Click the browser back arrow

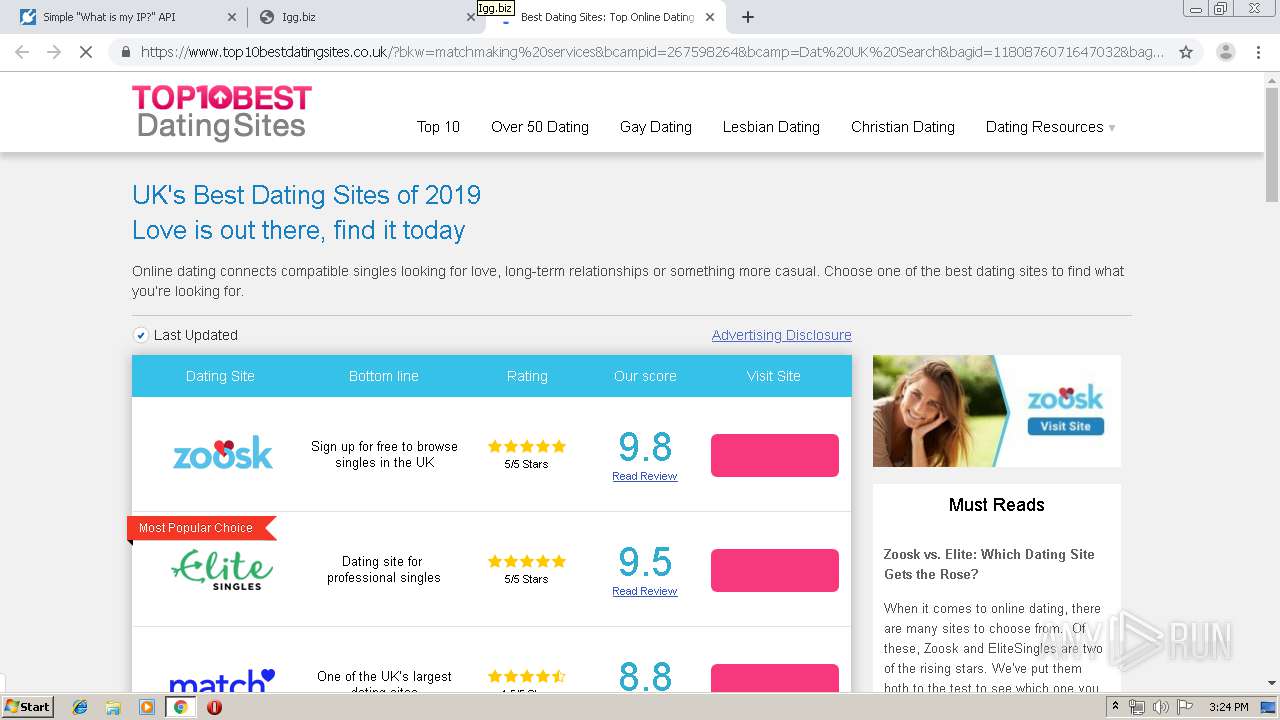(x=22, y=52)
